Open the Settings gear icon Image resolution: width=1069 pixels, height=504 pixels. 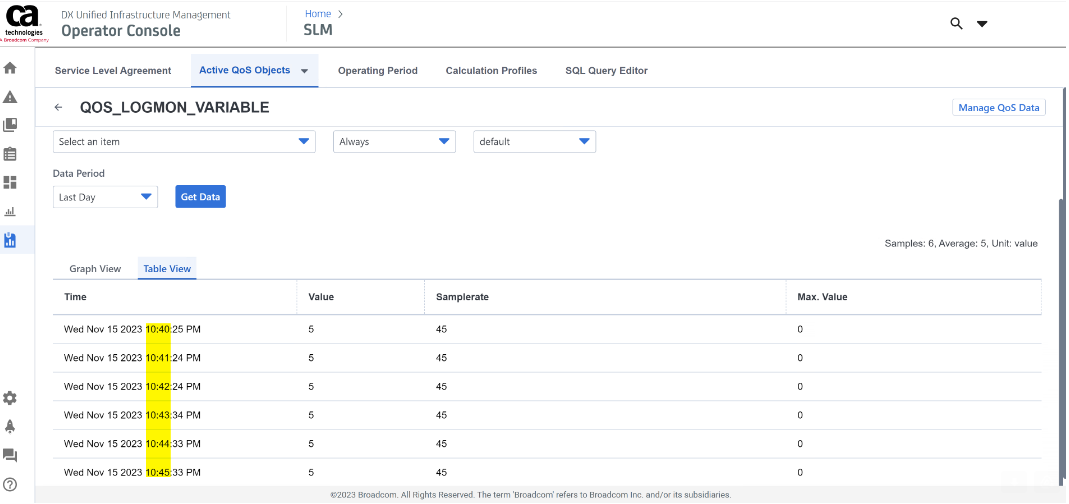(11, 398)
